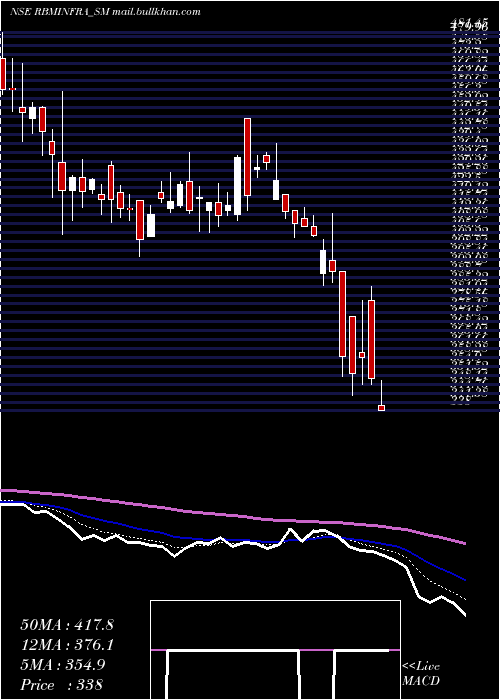This screenshot has height=700, width=500.
Task: Click the blue 12MA line in lower panel
Action: point(233,541)
